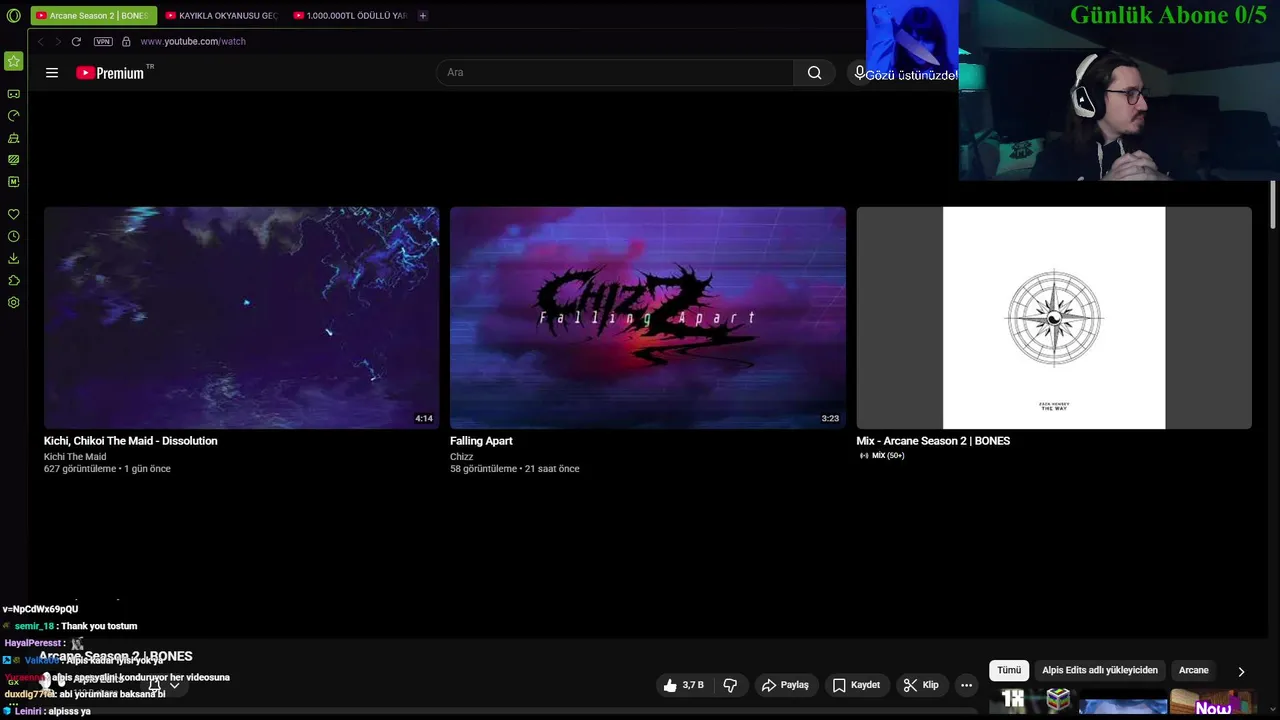Screen dimensions: 1280x720
Task: Open the striped GX Mods sidebar icon
Action: pos(13,160)
